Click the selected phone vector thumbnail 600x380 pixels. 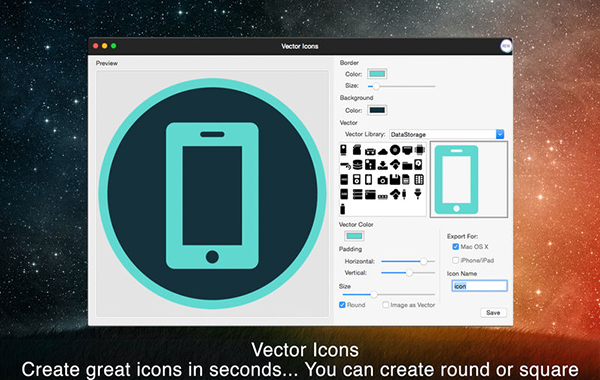tap(469, 179)
